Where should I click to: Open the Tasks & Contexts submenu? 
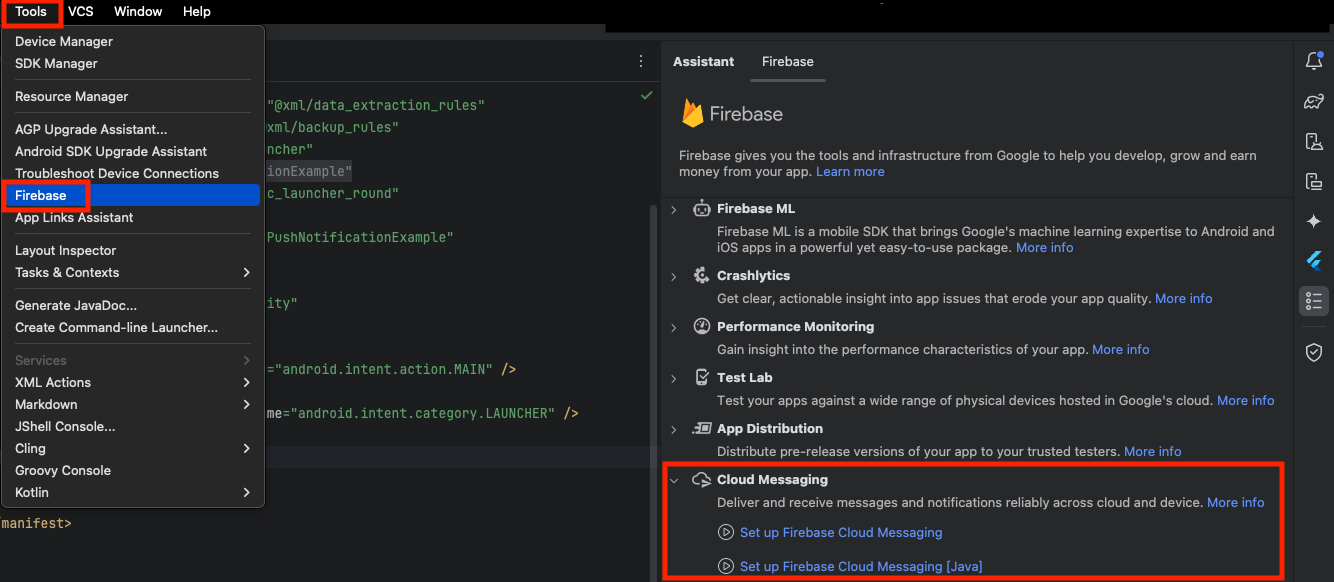pyautogui.click(x=67, y=273)
